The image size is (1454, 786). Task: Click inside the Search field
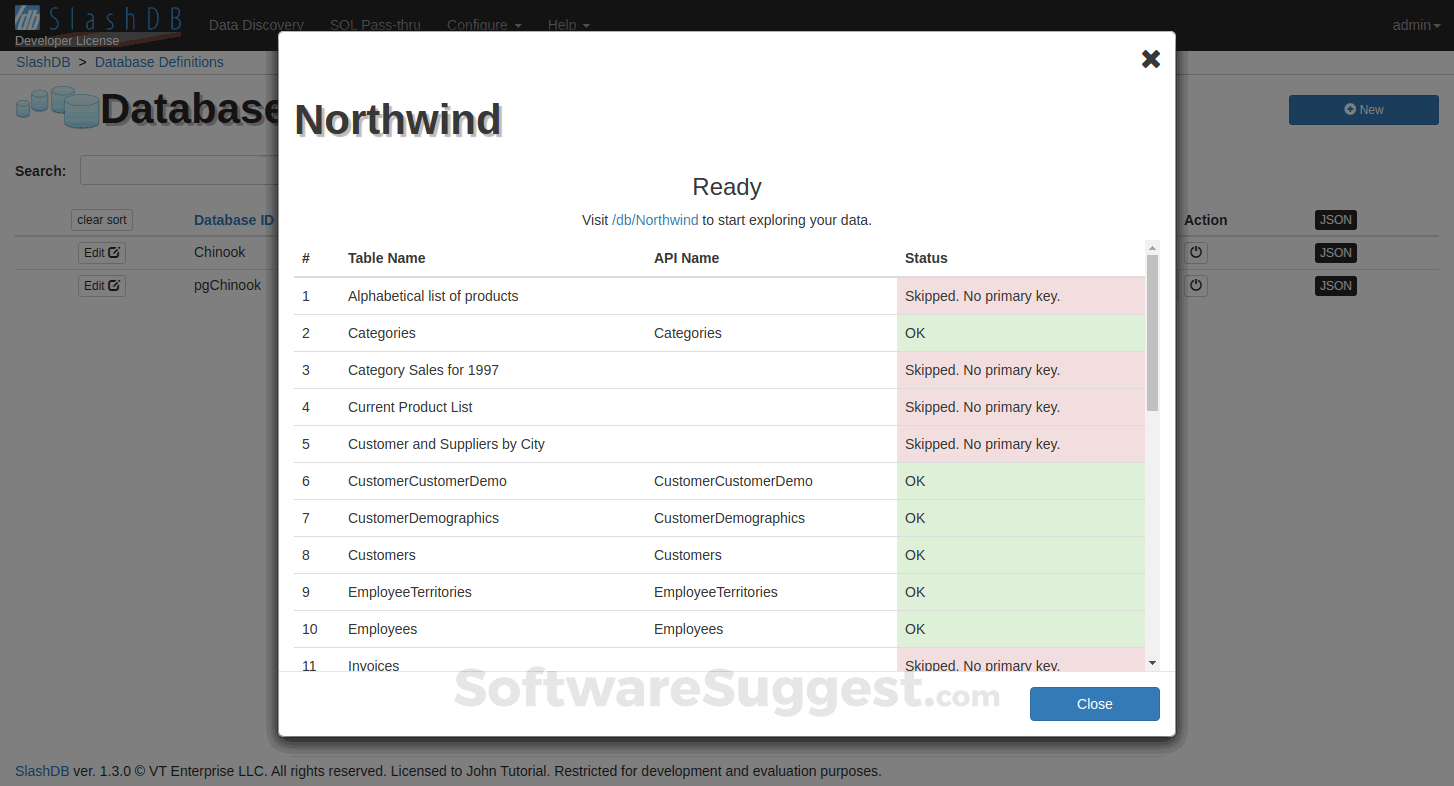pyautogui.click(x=180, y=170)
